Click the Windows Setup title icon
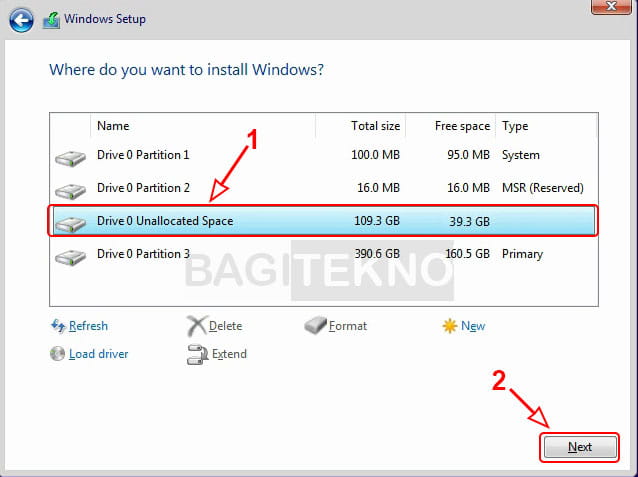This screenshot has width=638, height=477. tap(52, 20)
